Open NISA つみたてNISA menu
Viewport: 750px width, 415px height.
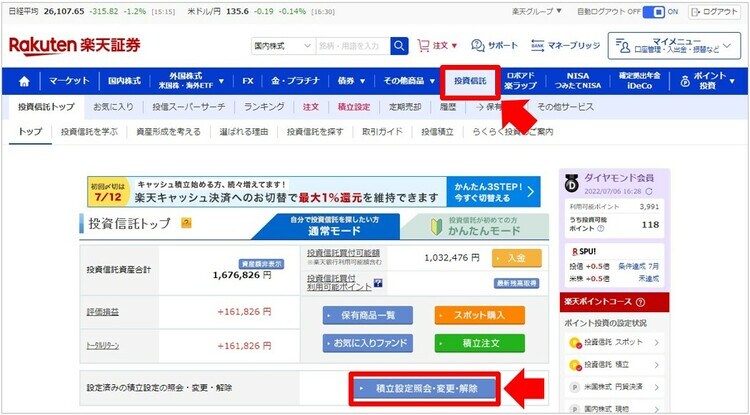(577, 81)
